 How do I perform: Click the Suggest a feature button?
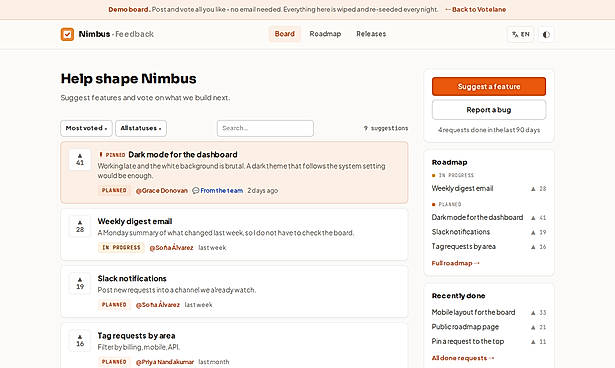[489, 86]
